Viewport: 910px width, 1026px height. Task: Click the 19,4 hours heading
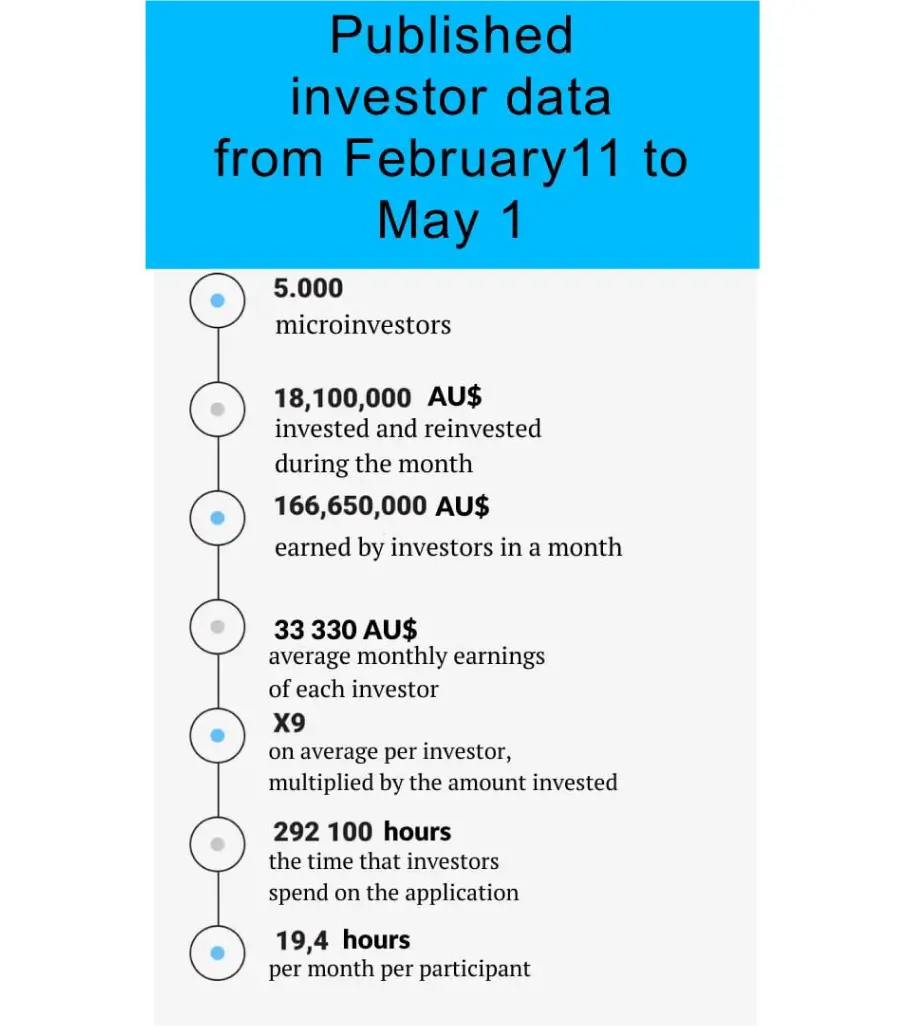[343, 940]
